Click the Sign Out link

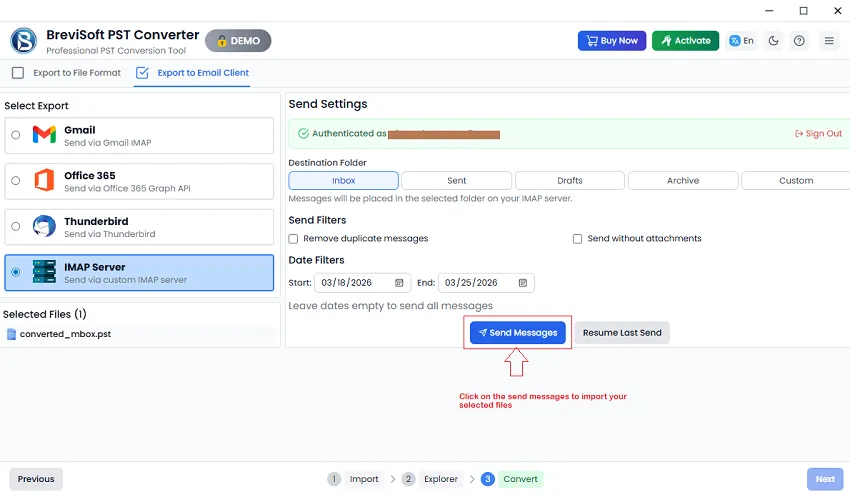[819, 133]
